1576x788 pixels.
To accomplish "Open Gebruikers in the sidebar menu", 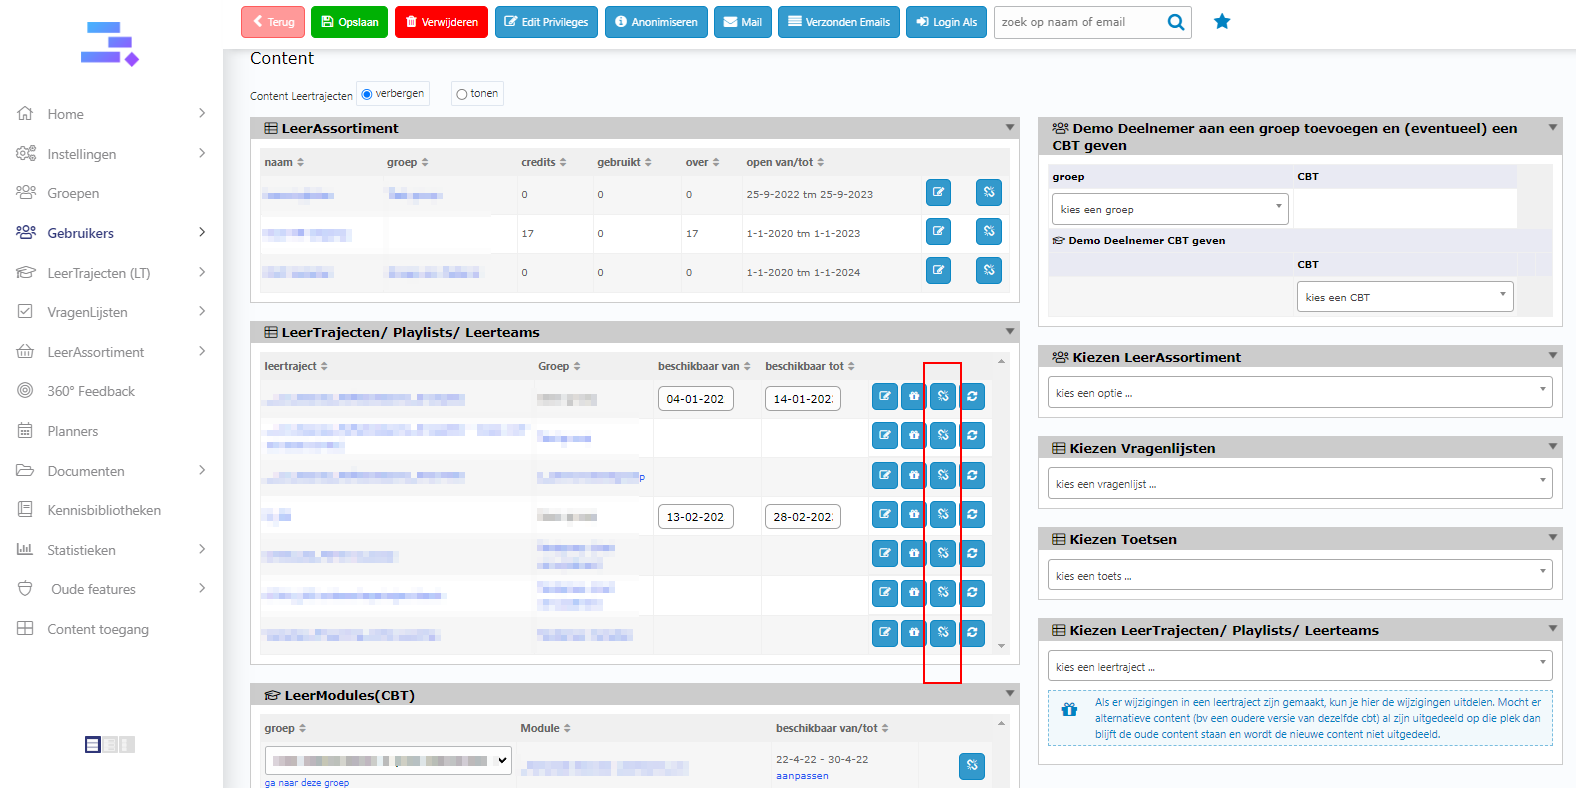I will point(81,233).
